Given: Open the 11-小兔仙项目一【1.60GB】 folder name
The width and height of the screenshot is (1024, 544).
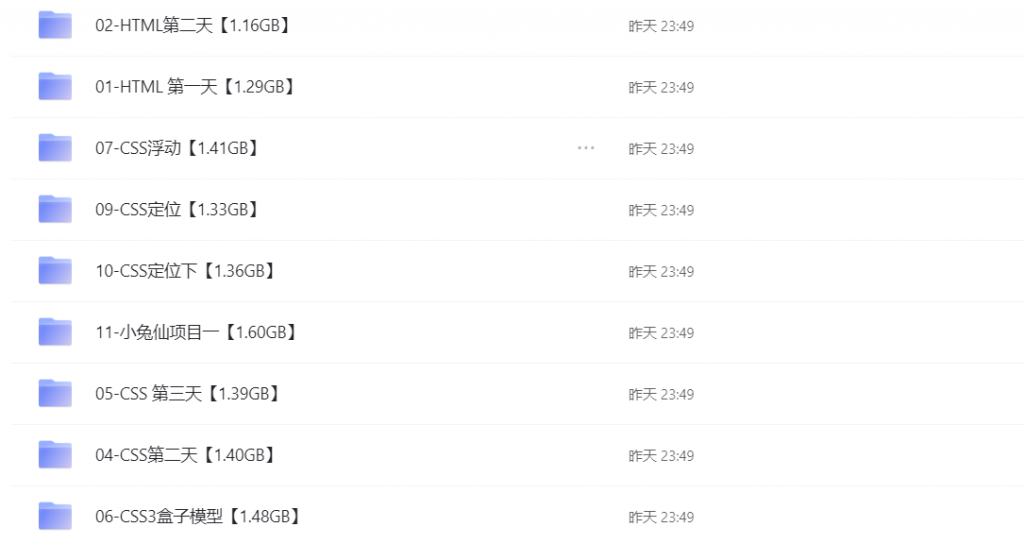Looking at the screenshot, I should click(197, 332).
